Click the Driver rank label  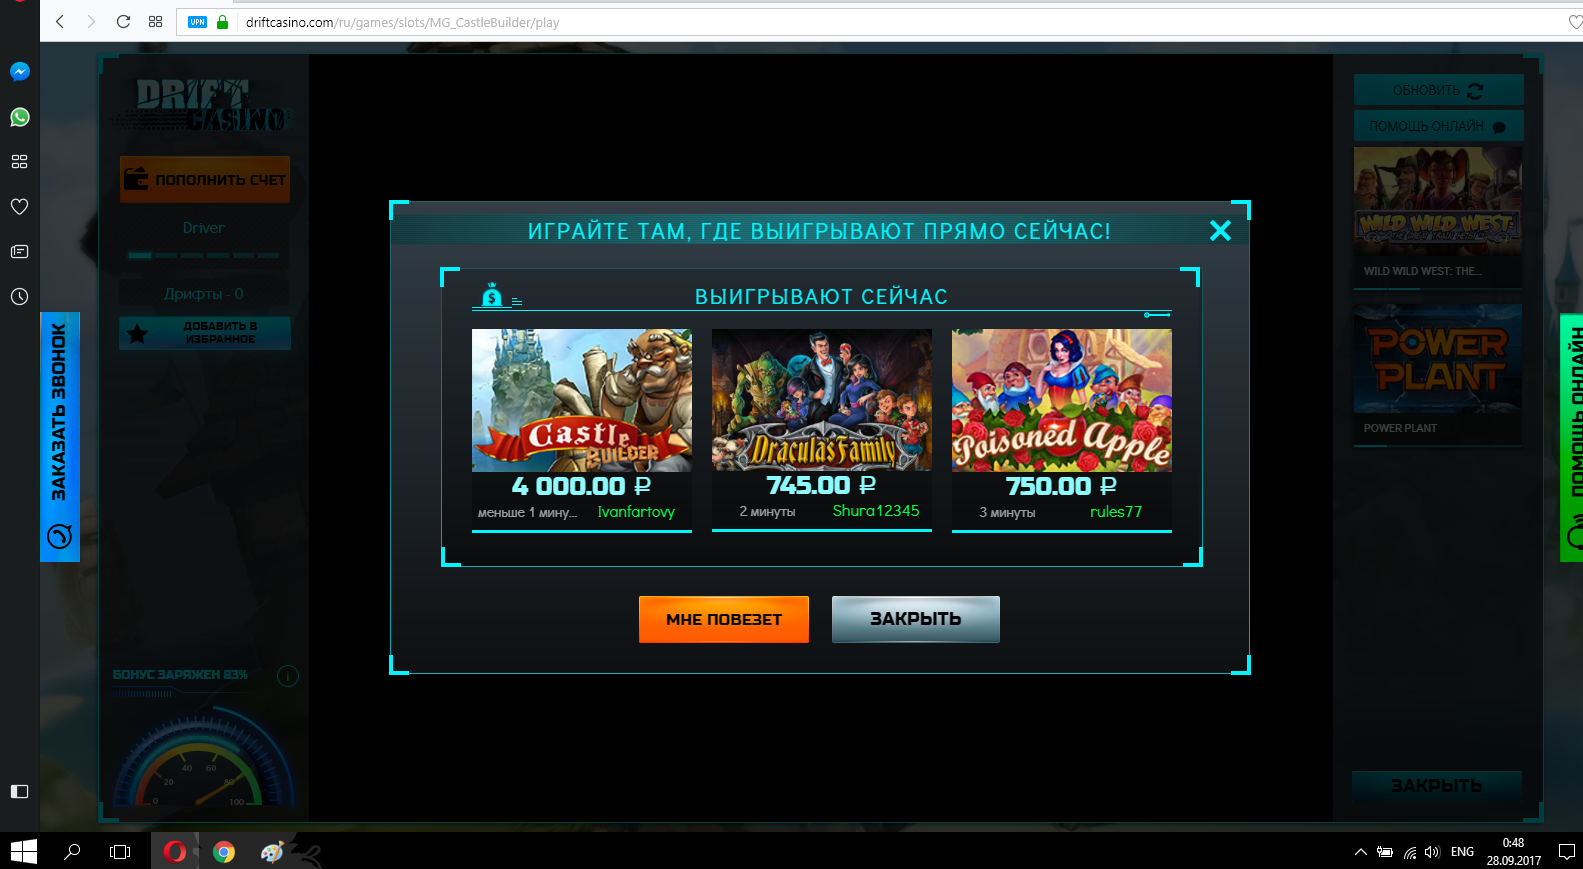point(204,228)
